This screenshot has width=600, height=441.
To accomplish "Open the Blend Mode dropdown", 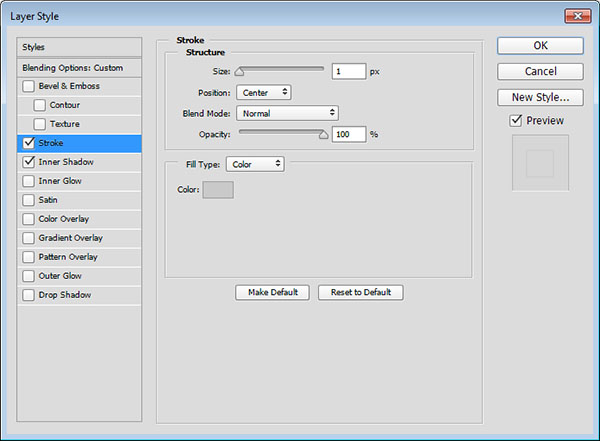I will tap(287, 113).
